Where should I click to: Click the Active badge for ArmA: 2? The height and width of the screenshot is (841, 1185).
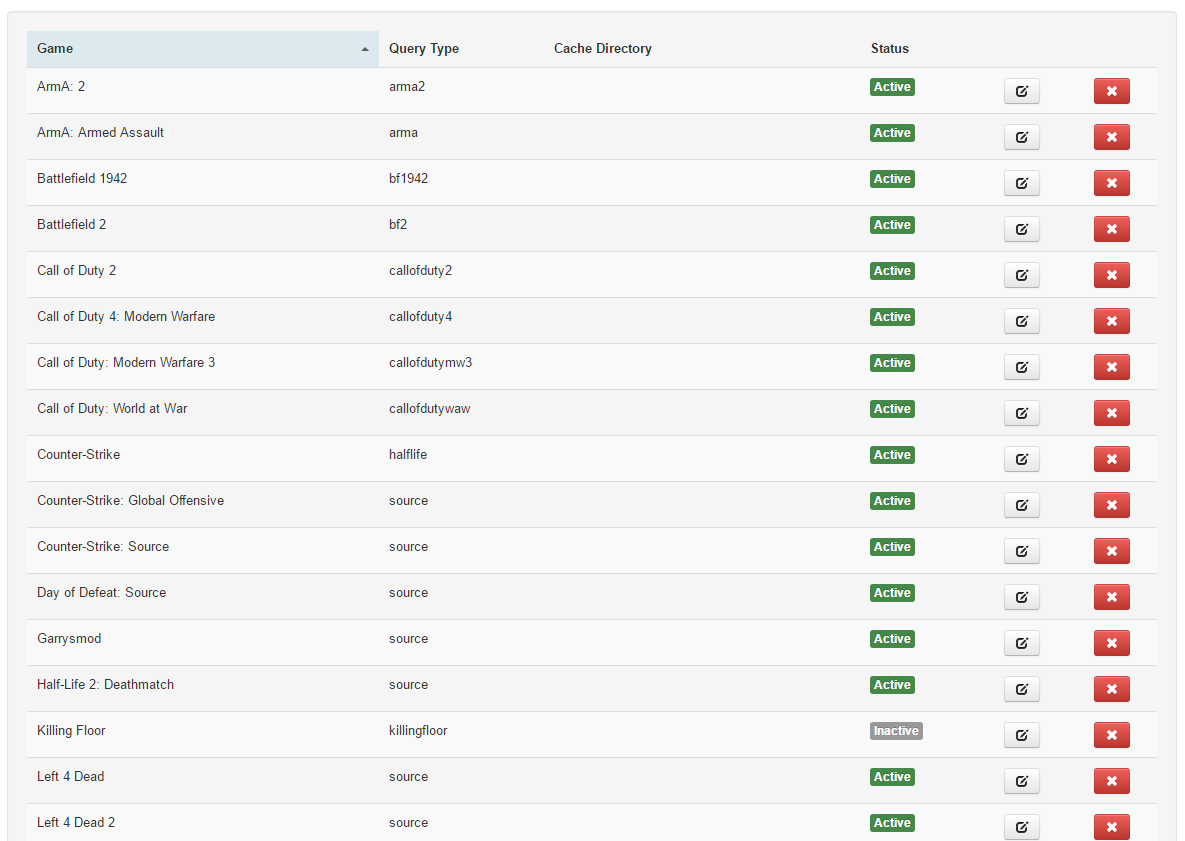click(x=893, y=87)
